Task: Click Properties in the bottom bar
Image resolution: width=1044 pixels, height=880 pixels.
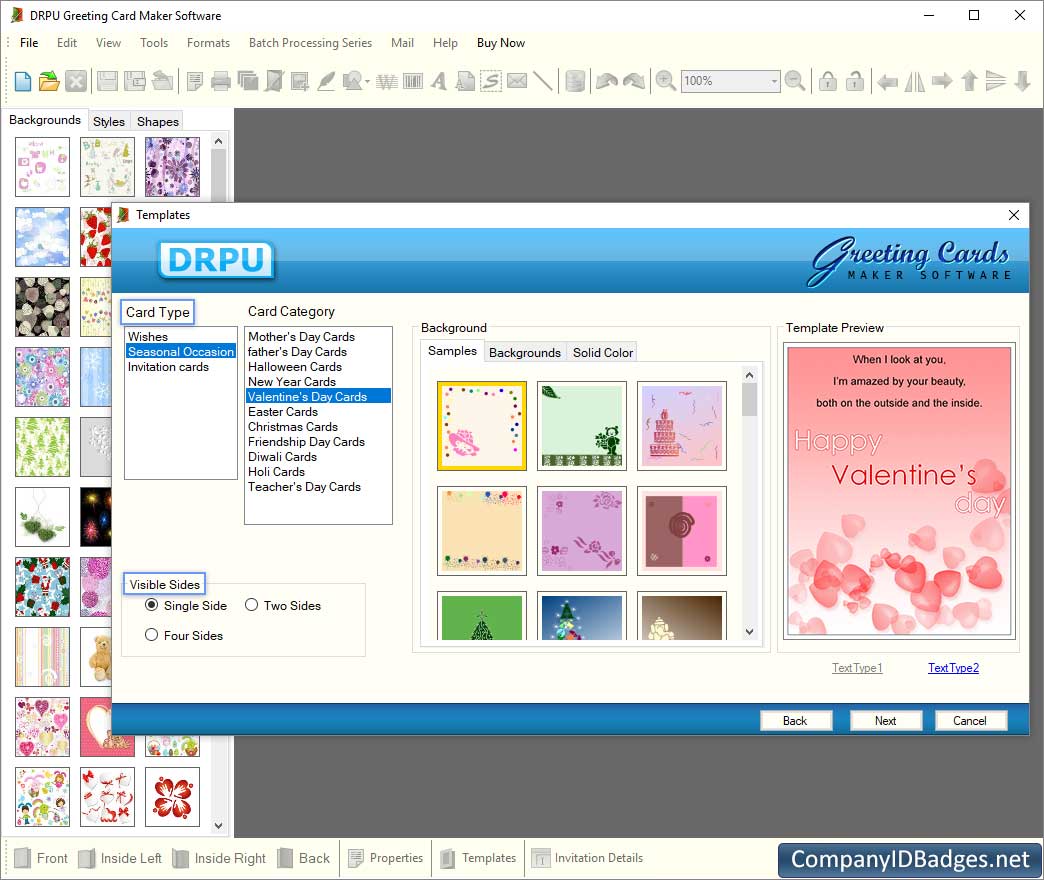Action: 386,858
